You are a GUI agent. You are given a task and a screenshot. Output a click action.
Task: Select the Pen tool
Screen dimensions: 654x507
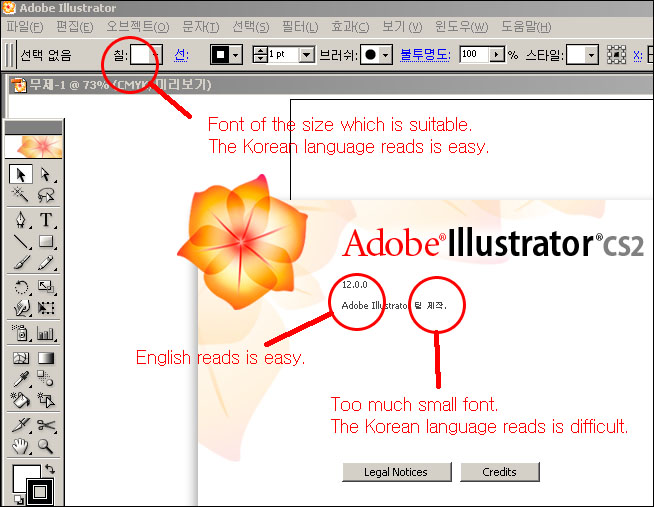20,220
